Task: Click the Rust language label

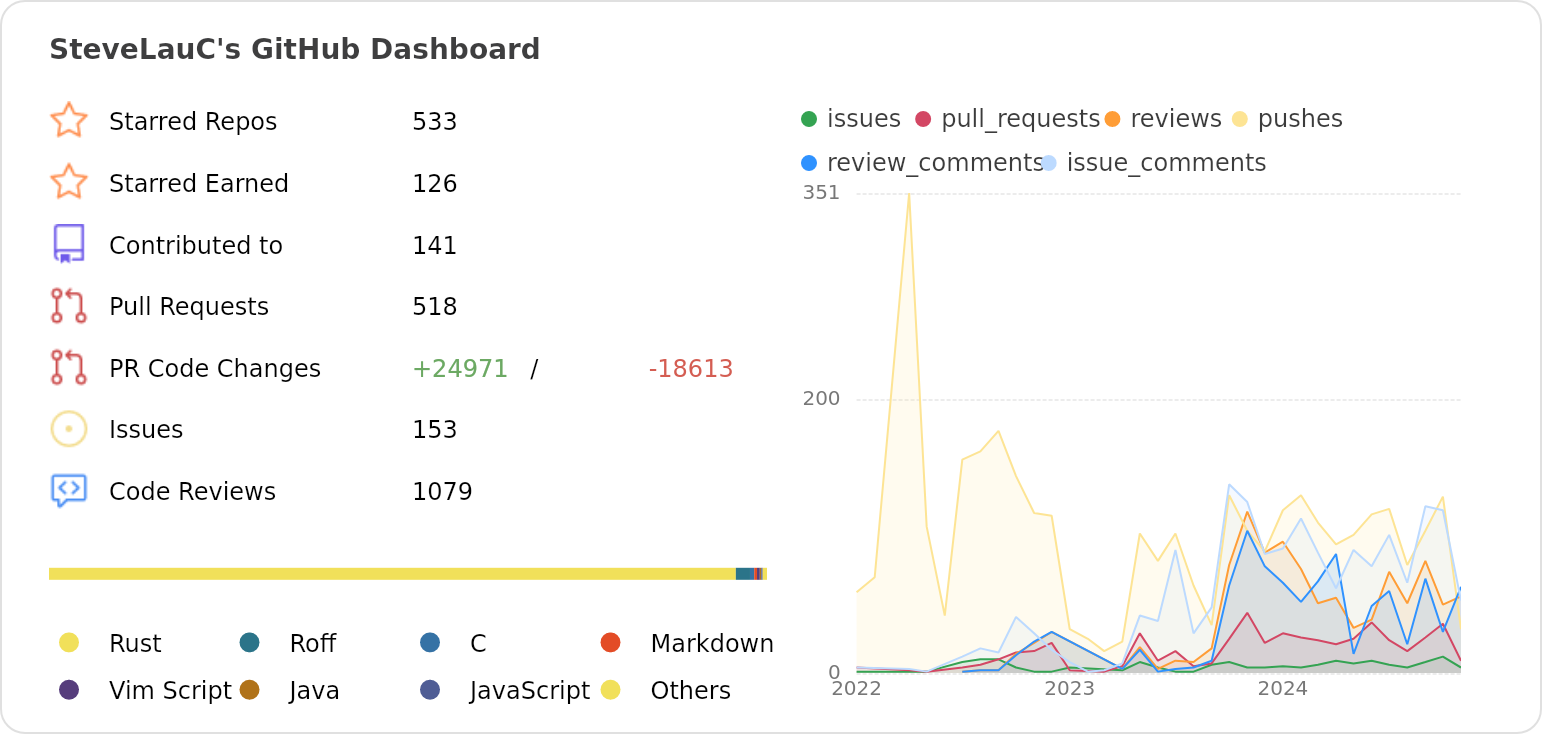Action: [135, 643]
